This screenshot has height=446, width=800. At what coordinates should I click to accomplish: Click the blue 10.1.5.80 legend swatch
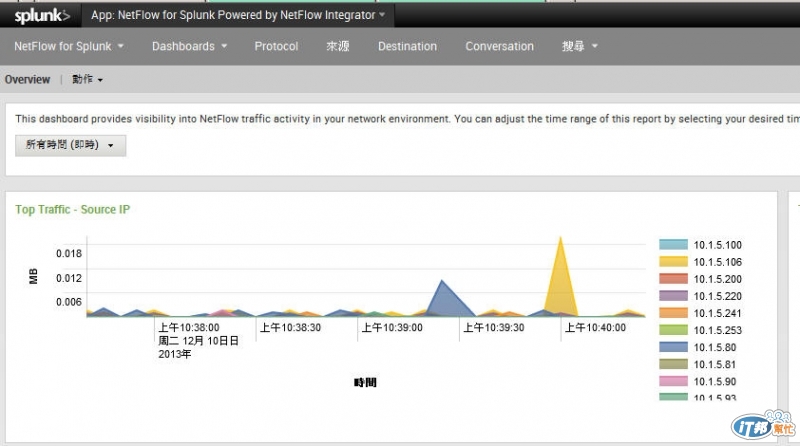pyautogui.click(x=673, y=347)
